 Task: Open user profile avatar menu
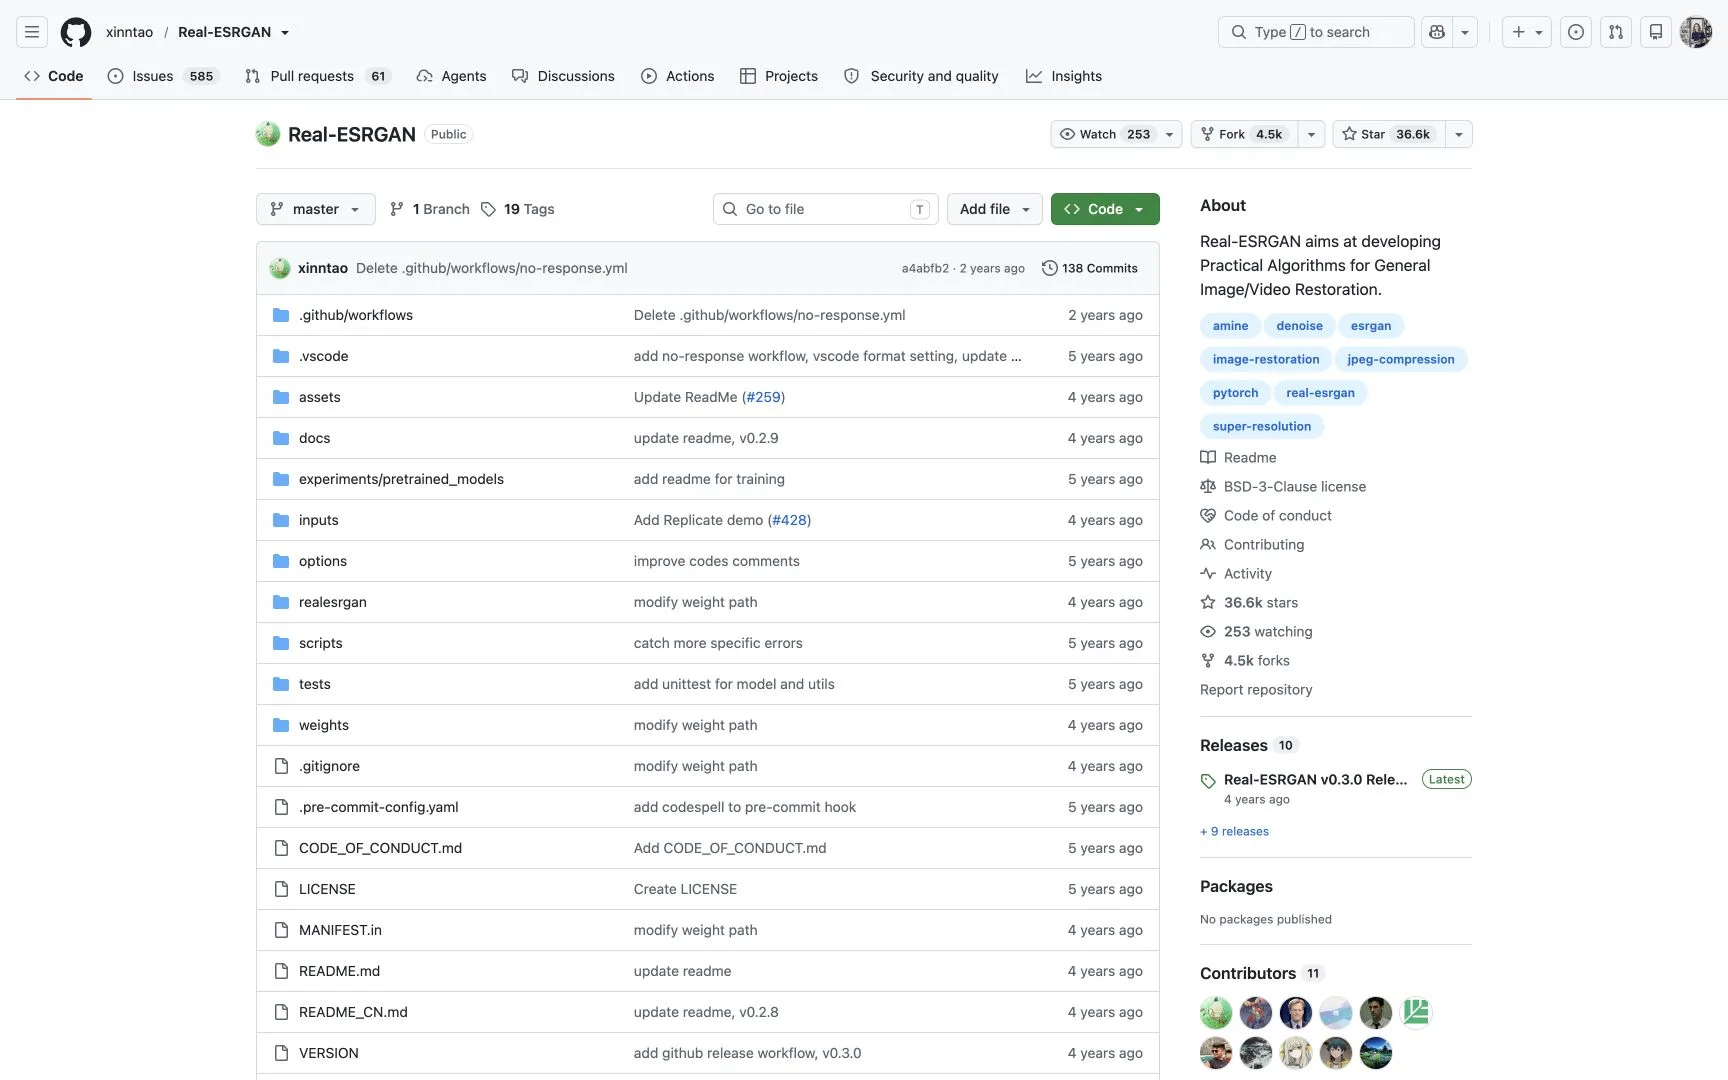(1696, 32)
